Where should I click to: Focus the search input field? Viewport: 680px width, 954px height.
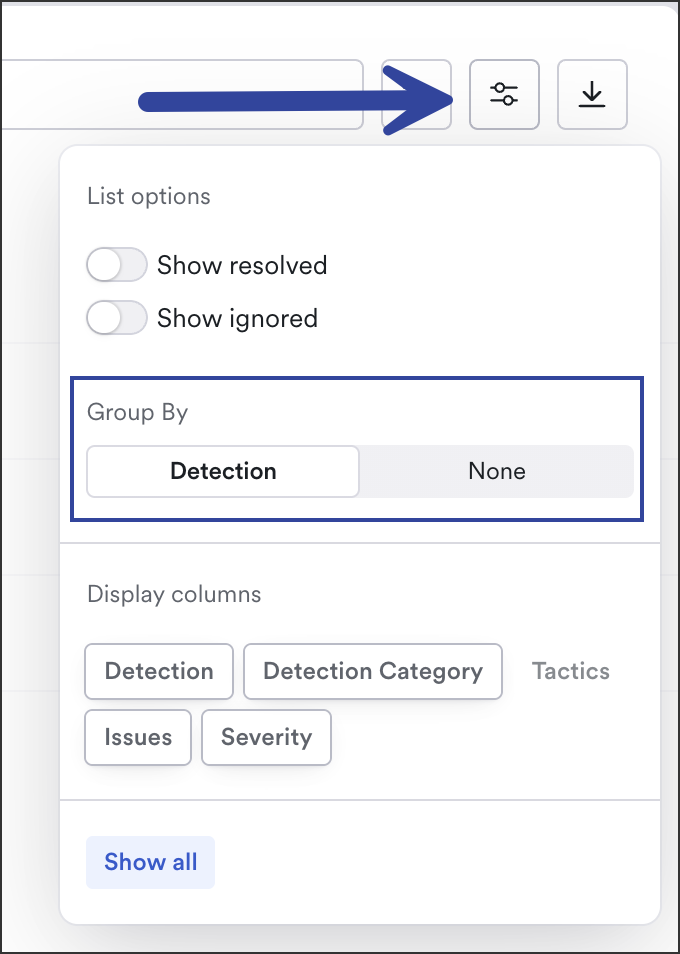point(182,94)
